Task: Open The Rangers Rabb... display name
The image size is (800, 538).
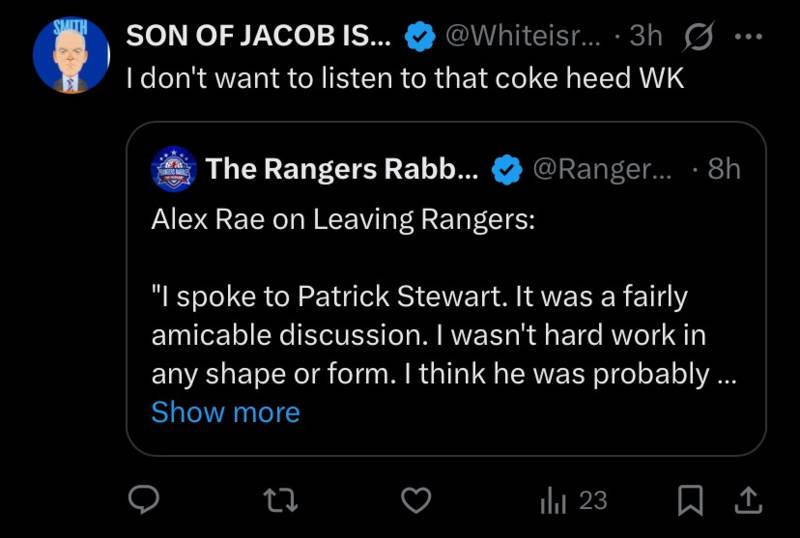Action: click(x=342, y=169)
